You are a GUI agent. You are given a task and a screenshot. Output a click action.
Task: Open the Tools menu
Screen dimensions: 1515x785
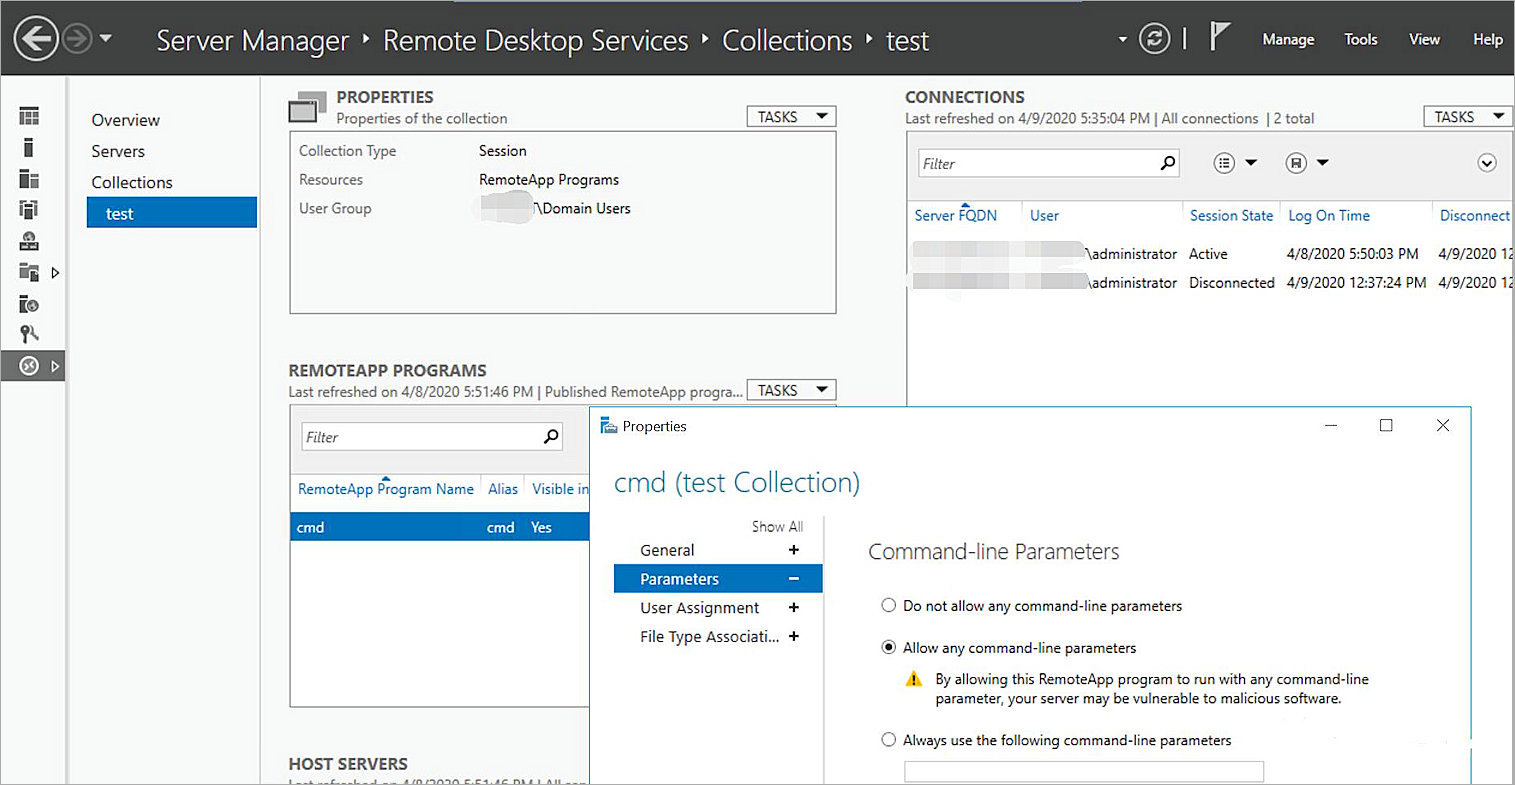[x=1360, y=40]
